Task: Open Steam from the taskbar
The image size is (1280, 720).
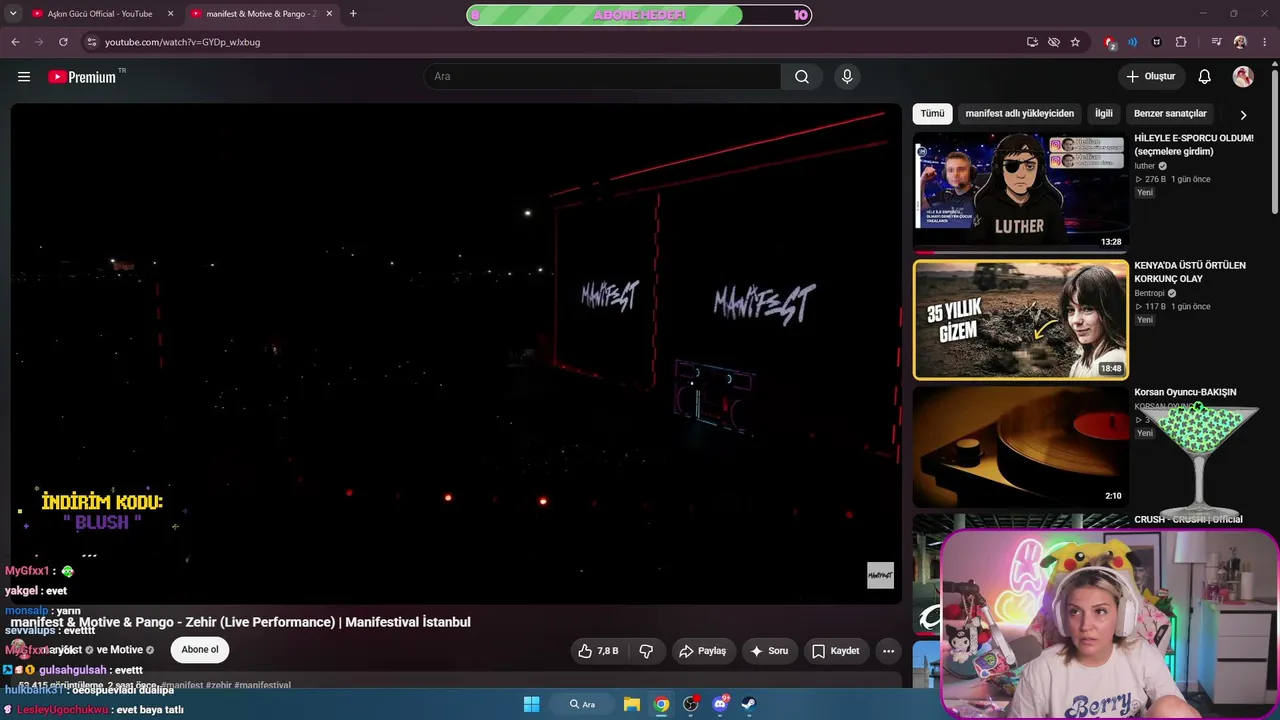Action: pyautogui.click(x=749, y=704)
